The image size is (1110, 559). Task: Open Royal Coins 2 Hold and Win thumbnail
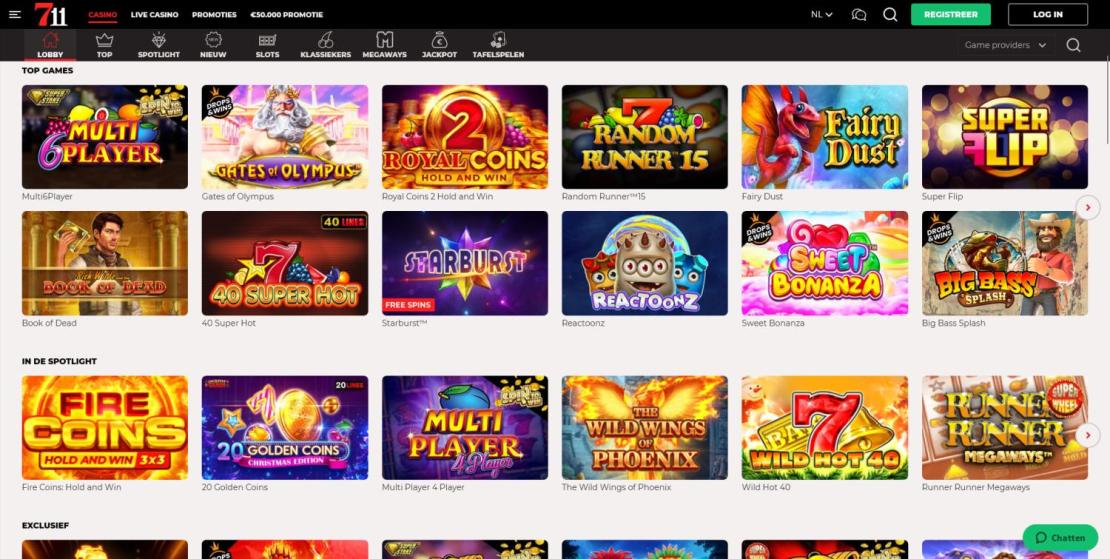465,137
